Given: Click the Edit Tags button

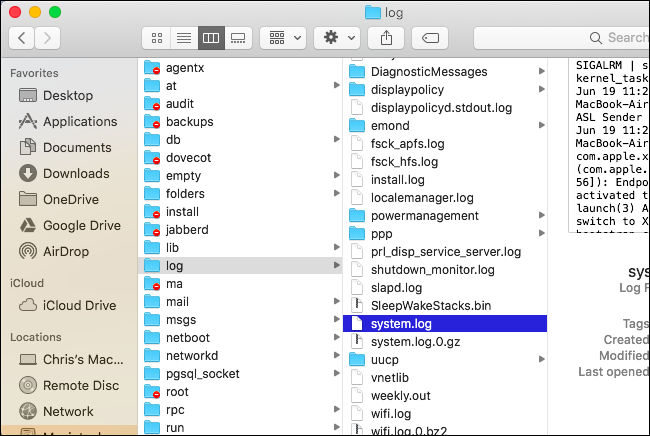Looking at the screenshot, I should [429, 38].
